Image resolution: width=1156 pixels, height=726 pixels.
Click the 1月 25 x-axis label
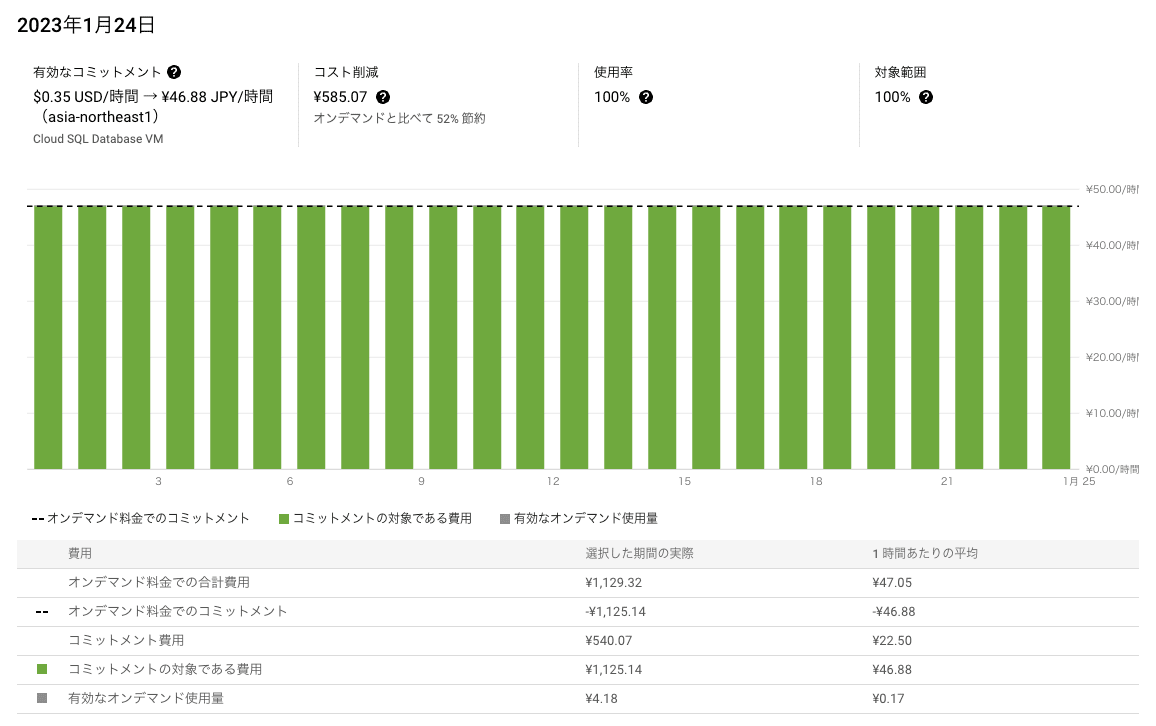(x=1079, y=481)
